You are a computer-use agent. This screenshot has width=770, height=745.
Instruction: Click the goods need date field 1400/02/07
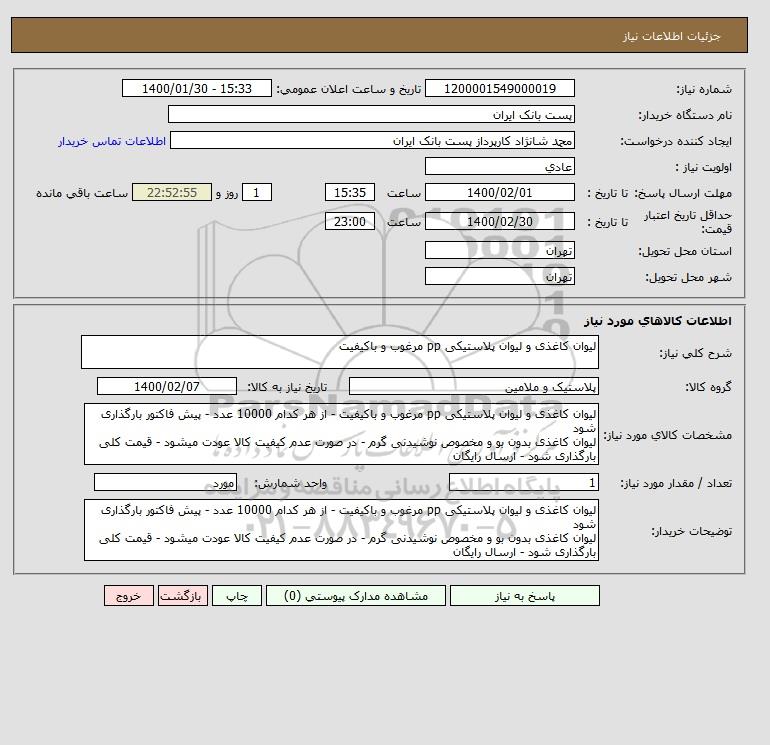pos(167,386)
